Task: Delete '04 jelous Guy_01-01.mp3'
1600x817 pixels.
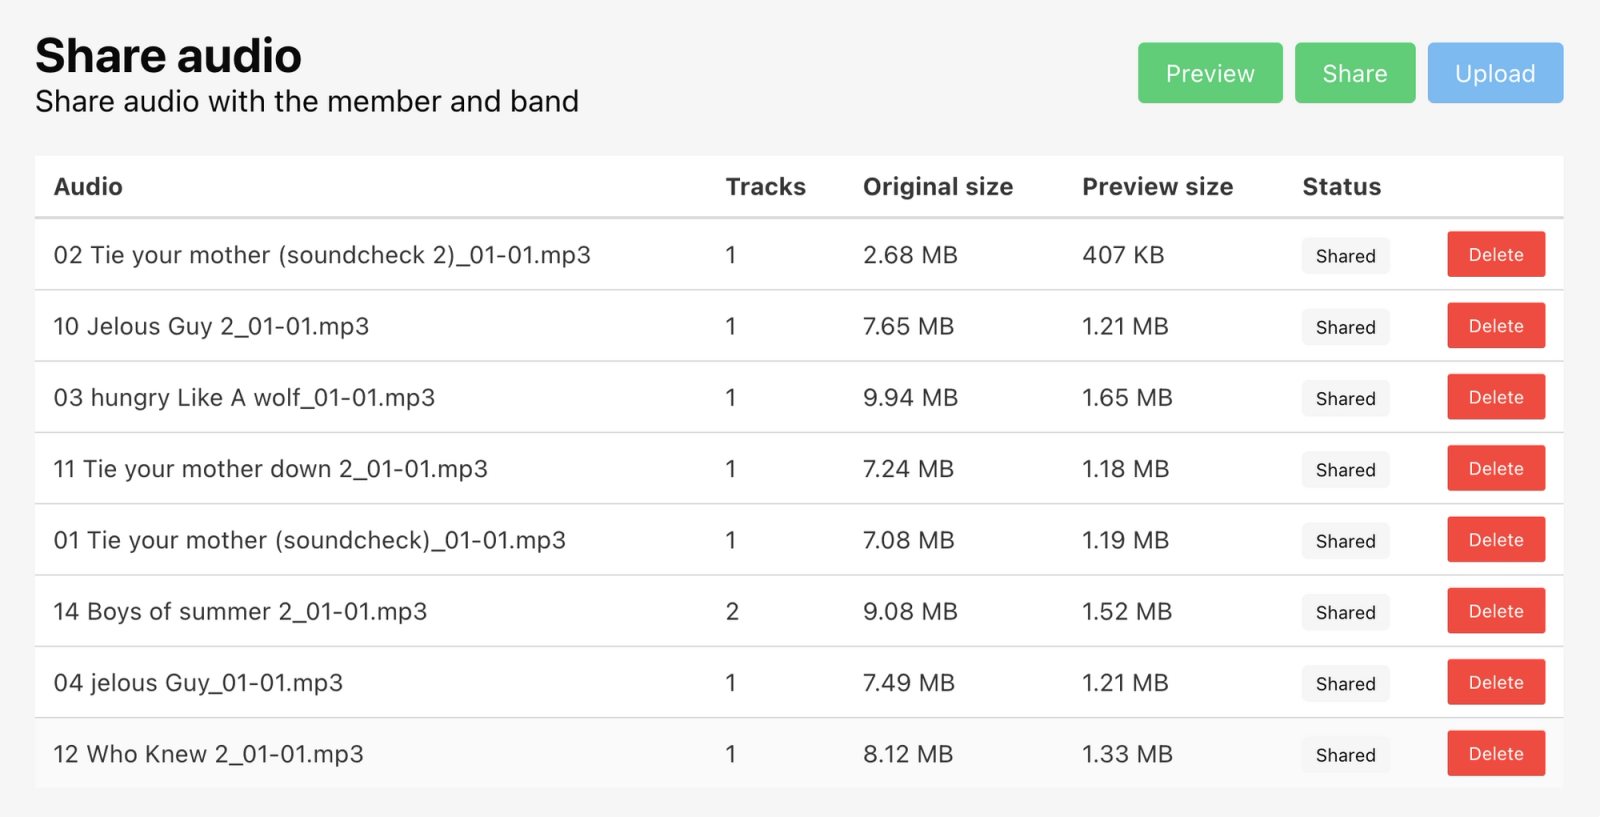Action: point(1495,682)
